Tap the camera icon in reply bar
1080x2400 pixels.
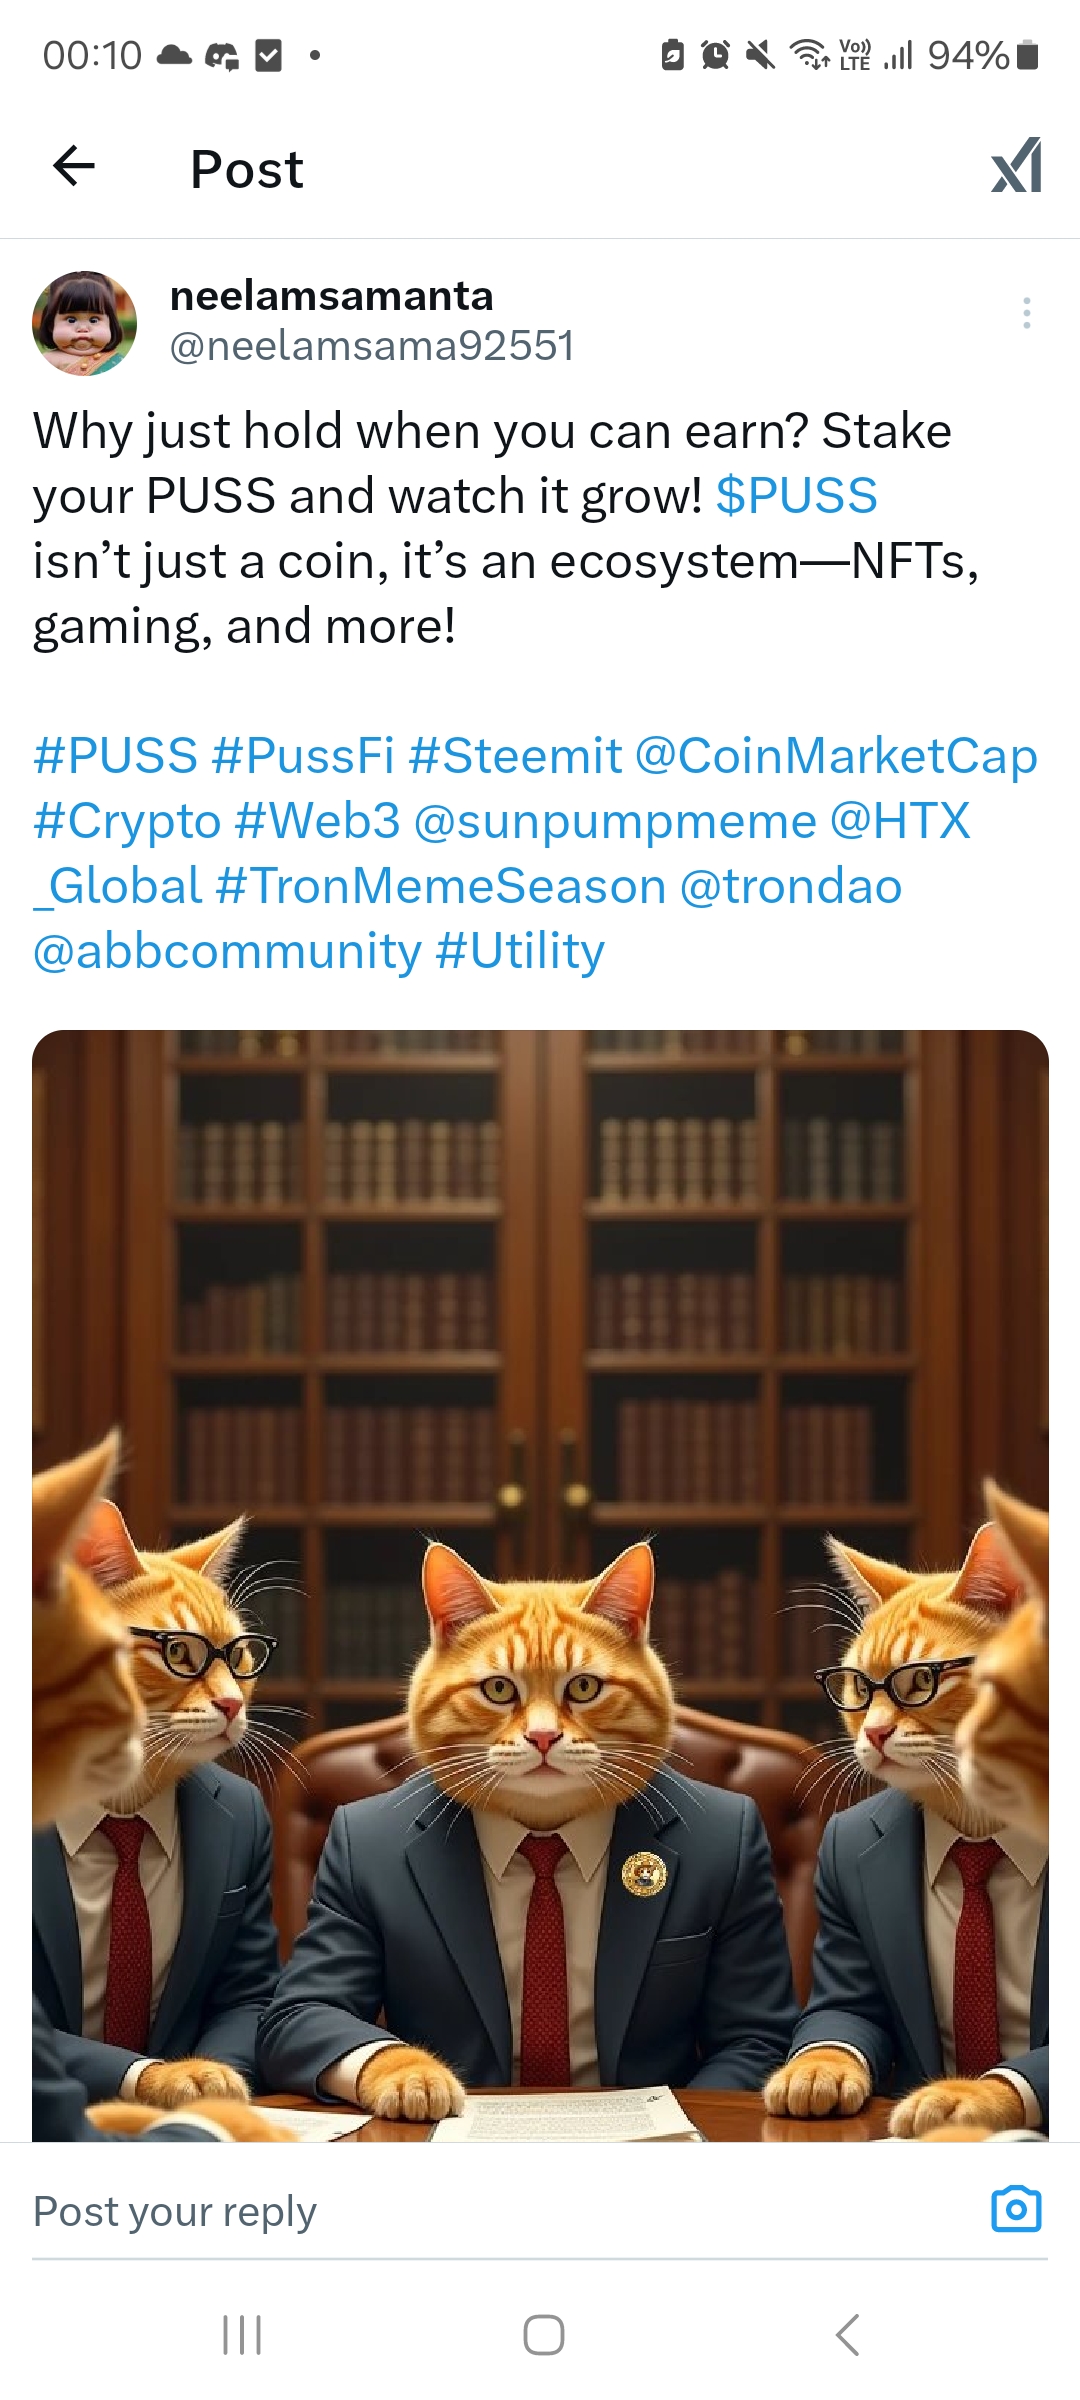click(x=1016, y=2209)
